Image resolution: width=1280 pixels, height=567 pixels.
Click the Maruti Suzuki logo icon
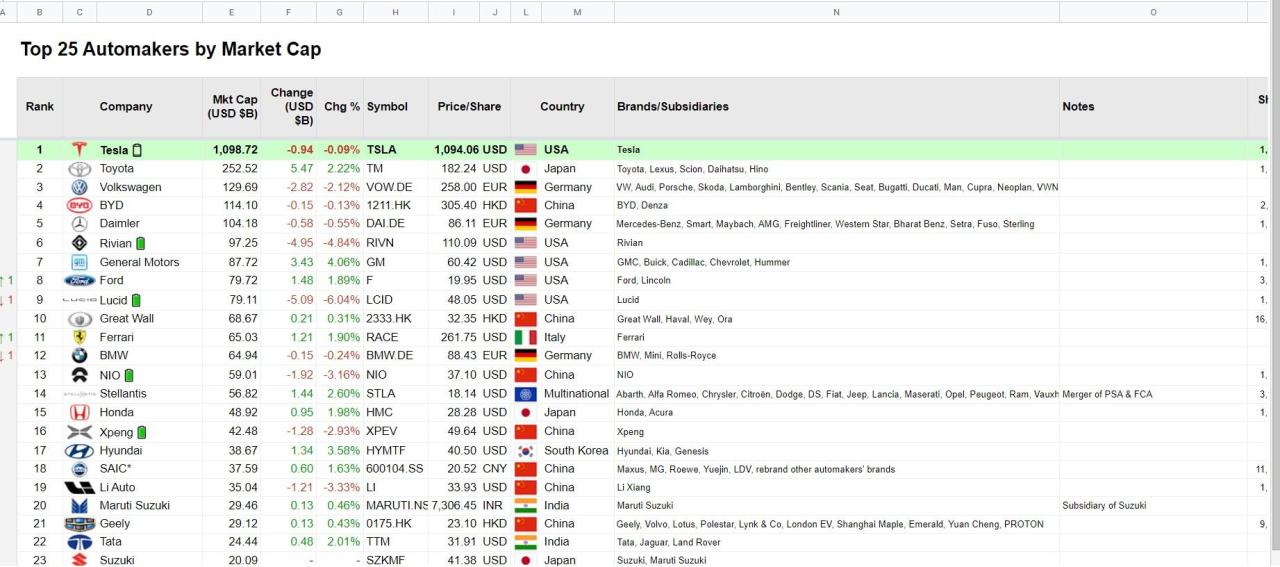(x=80, y=506)
